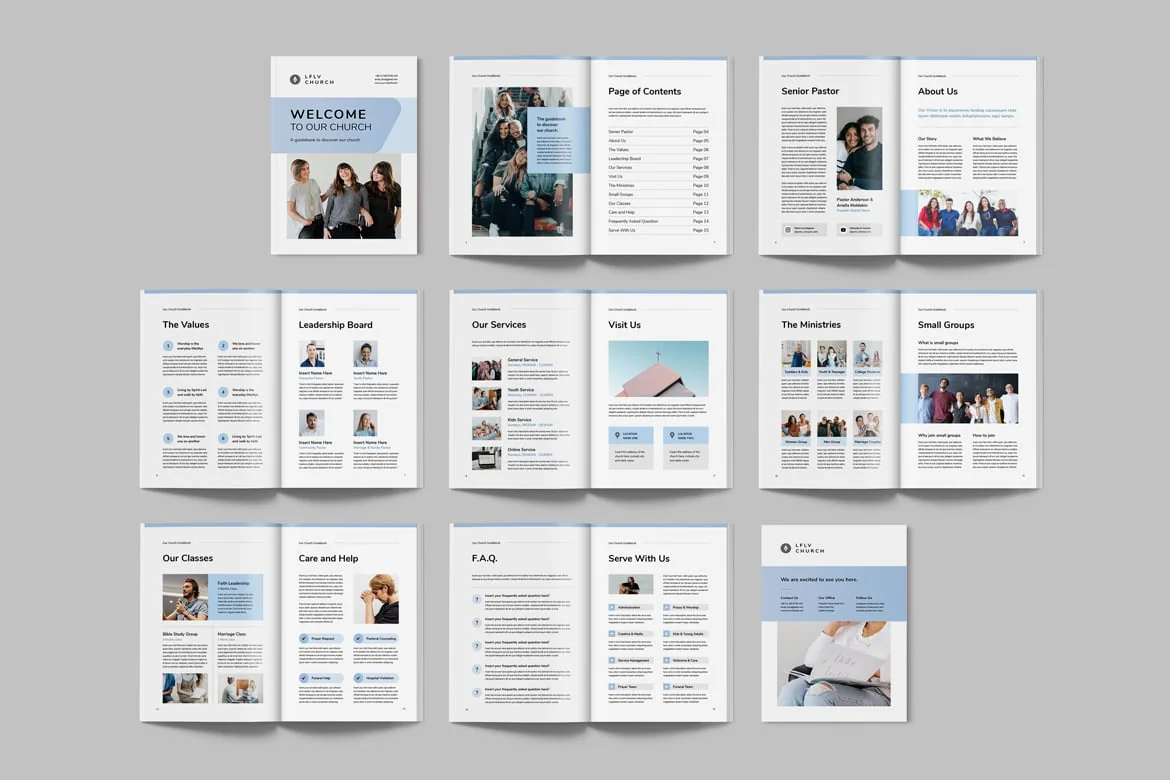Click the 'Our Classes' row in the contents list
The image size is (1170, 780).
click(x=658, y=203)
